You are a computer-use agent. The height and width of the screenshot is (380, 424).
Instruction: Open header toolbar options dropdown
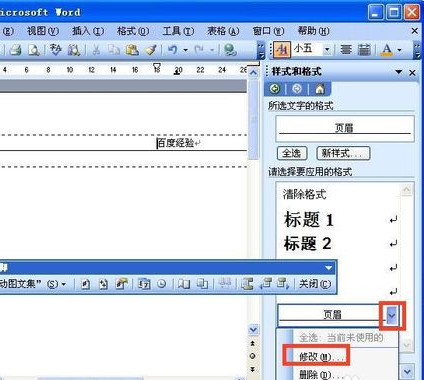329,268
